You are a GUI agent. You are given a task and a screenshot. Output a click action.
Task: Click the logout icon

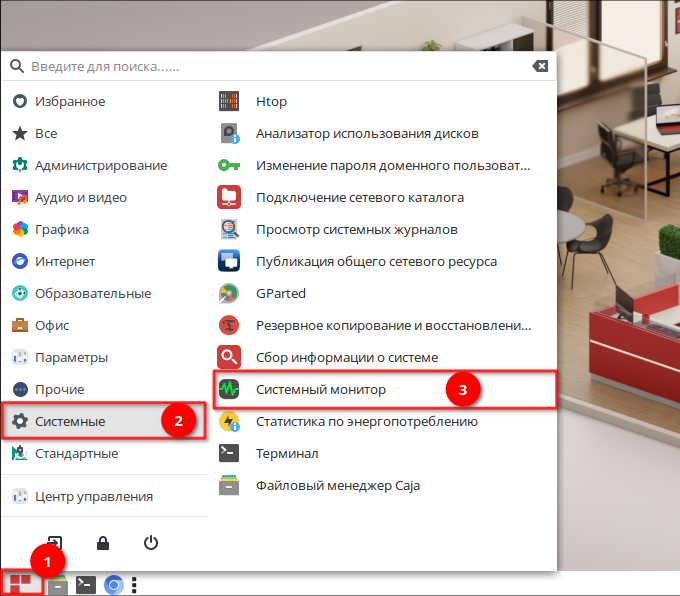tap(54, 543)
